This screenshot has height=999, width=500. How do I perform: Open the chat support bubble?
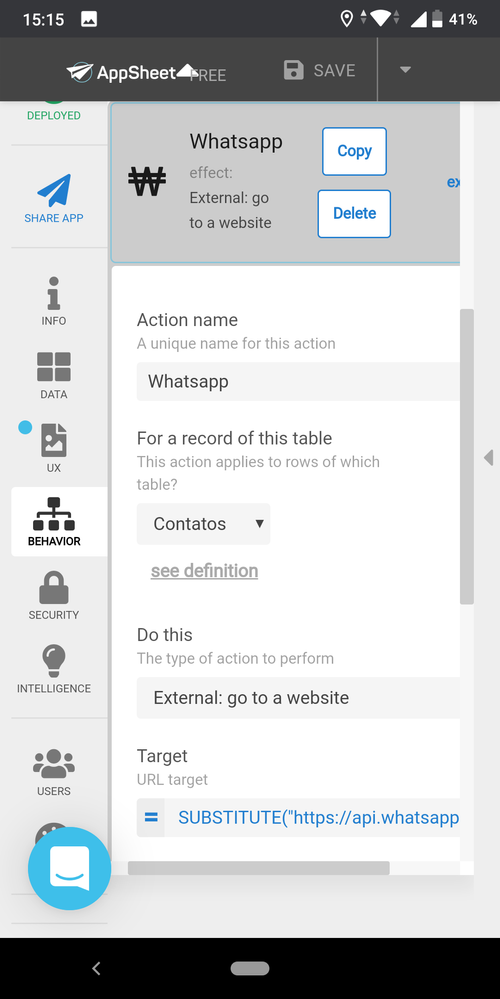coord(69,868)
